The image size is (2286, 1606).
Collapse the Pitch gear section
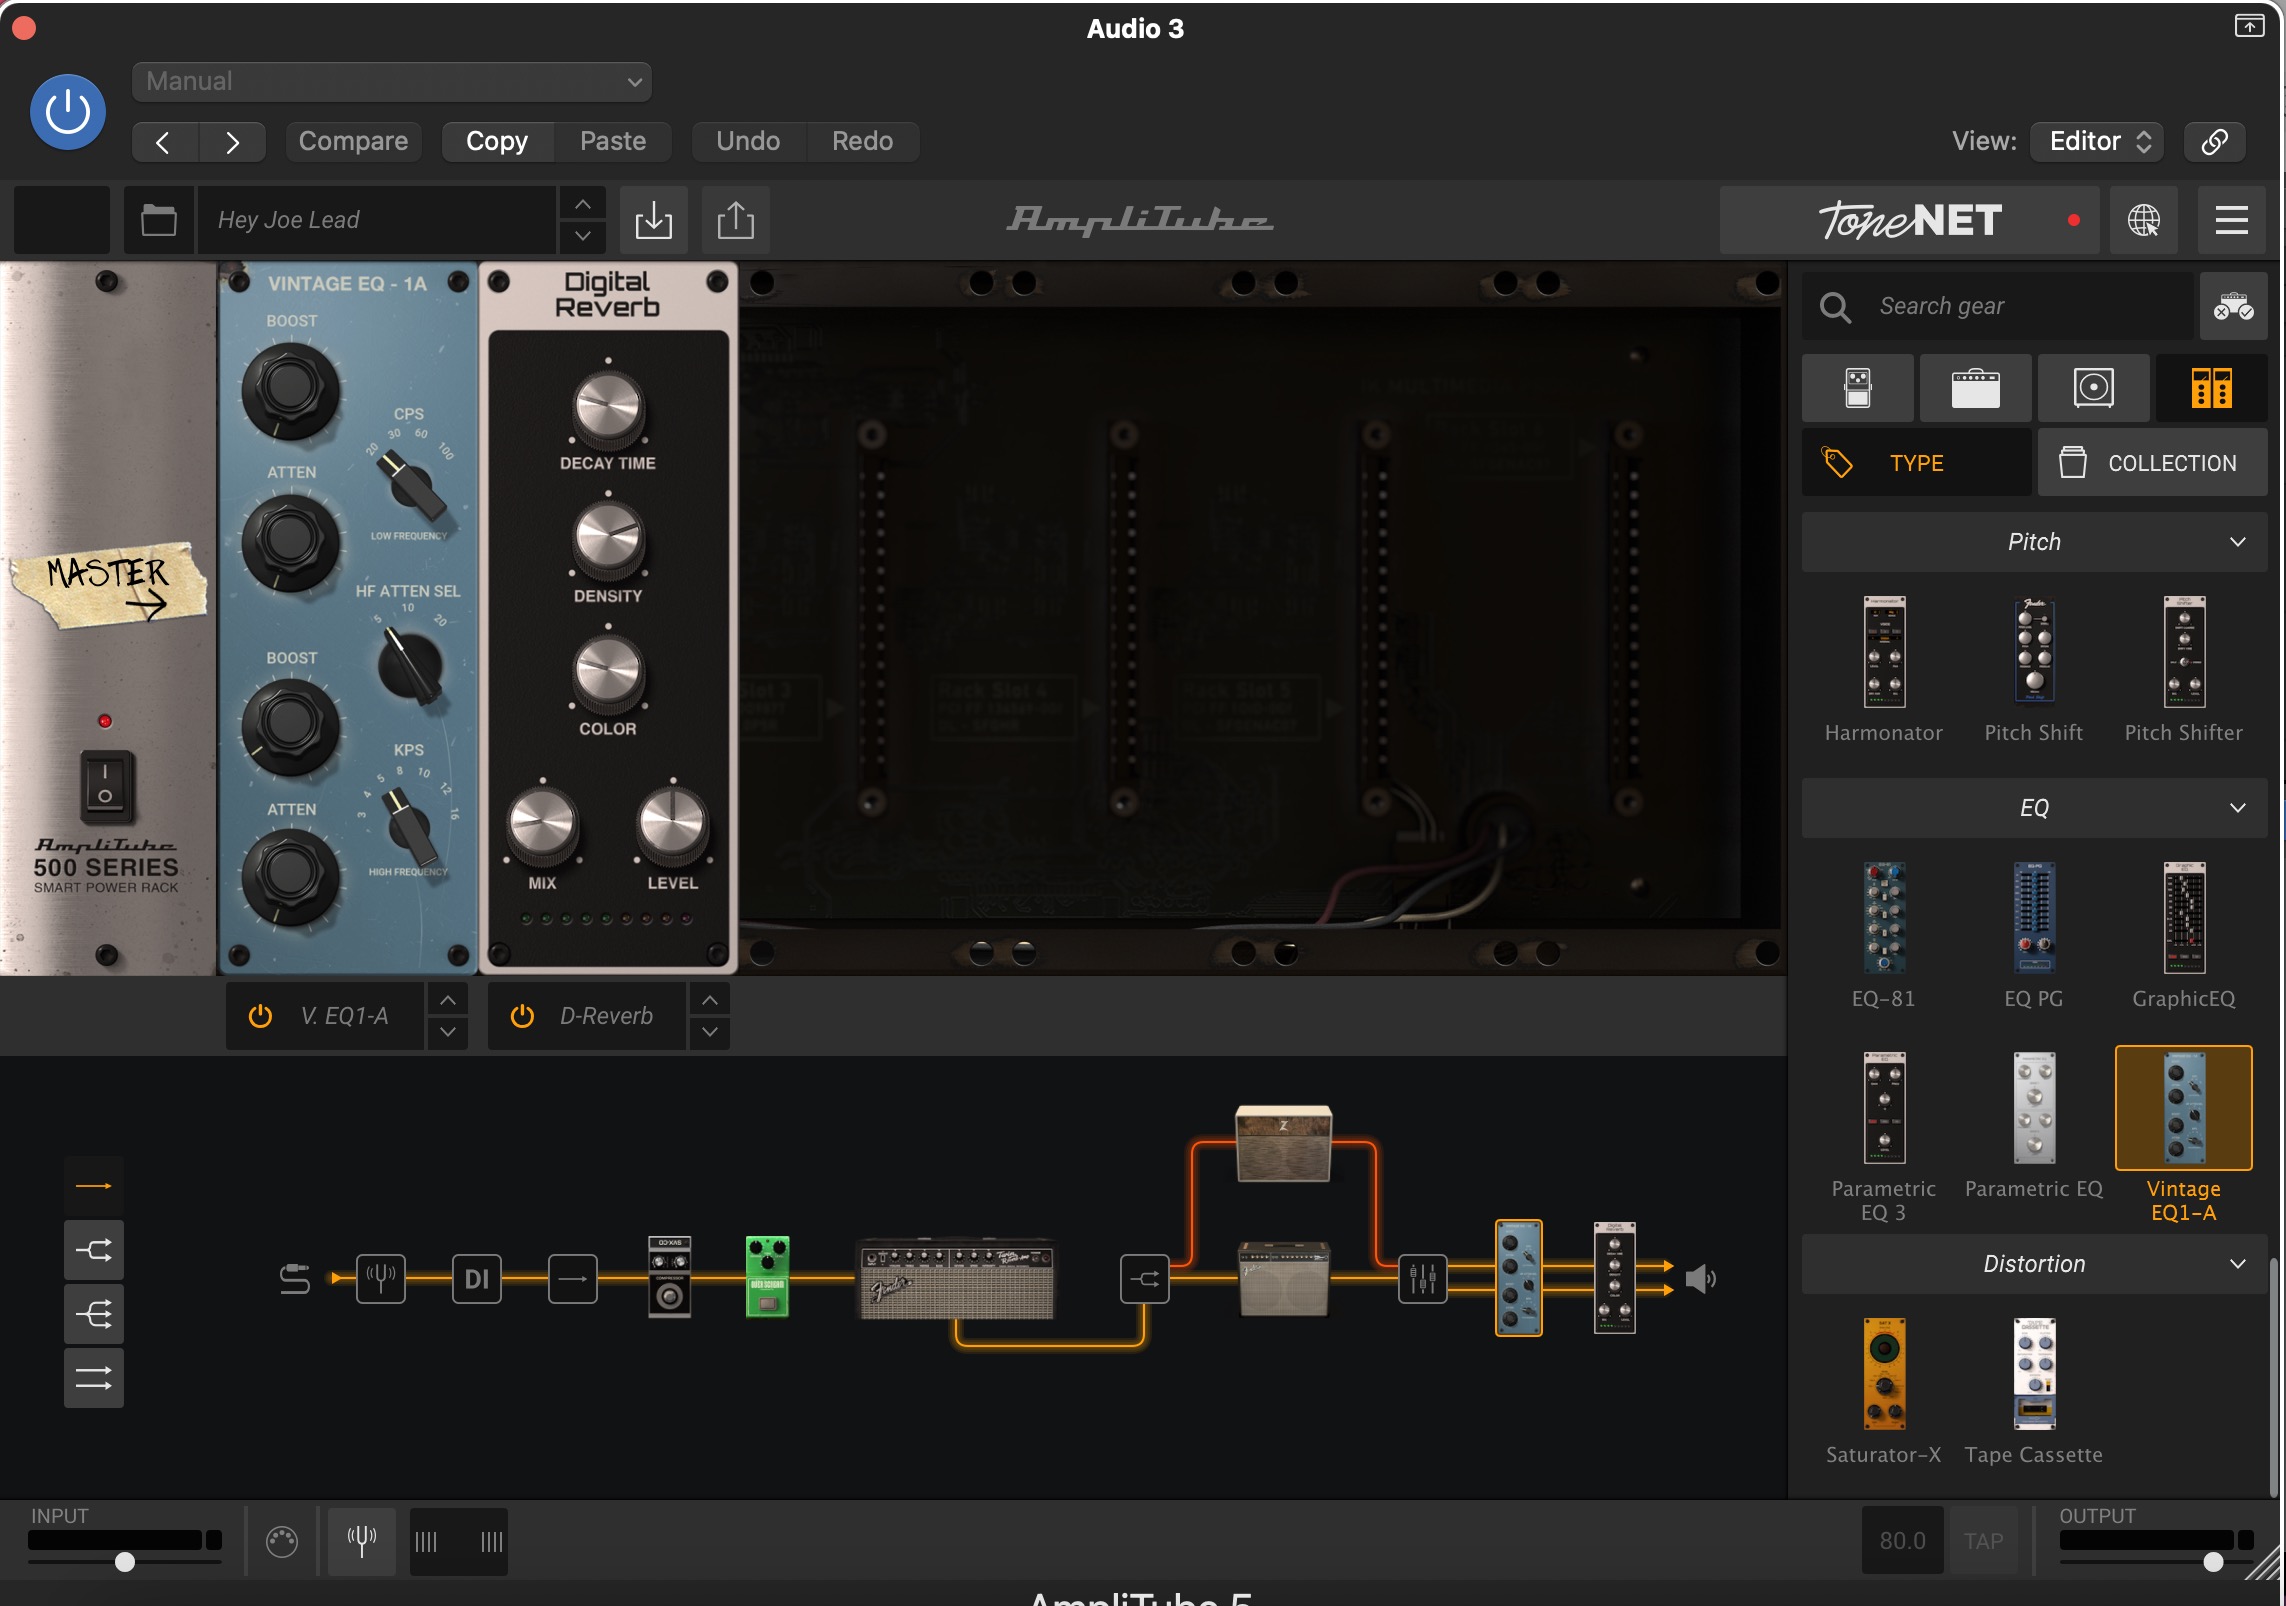tap(2034, 542)
